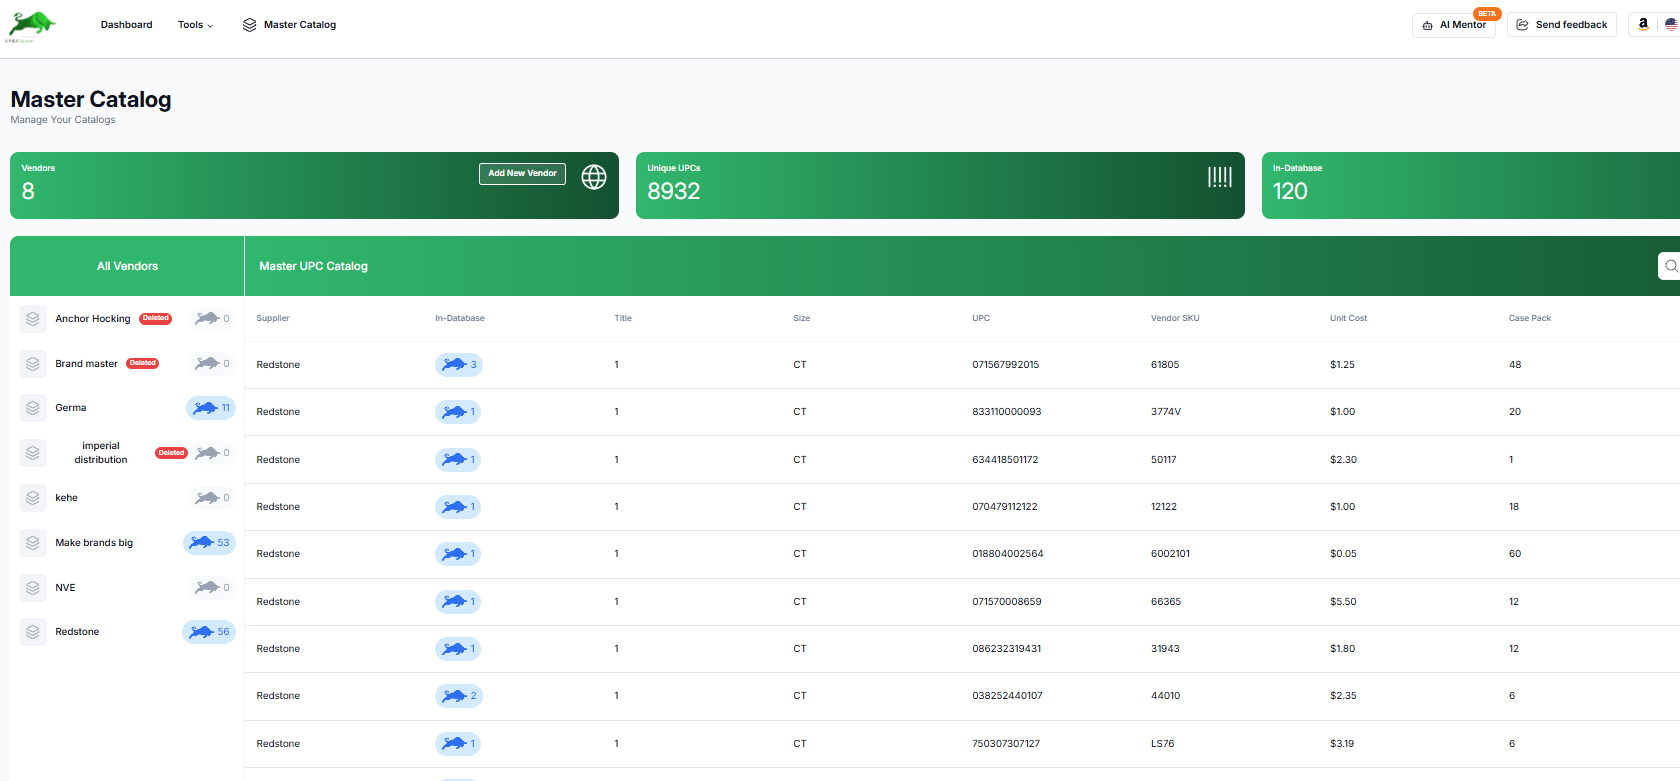Select the Brand master vendor
Image resolution: width=1680 pixels, height=781 pixels.
86,364
